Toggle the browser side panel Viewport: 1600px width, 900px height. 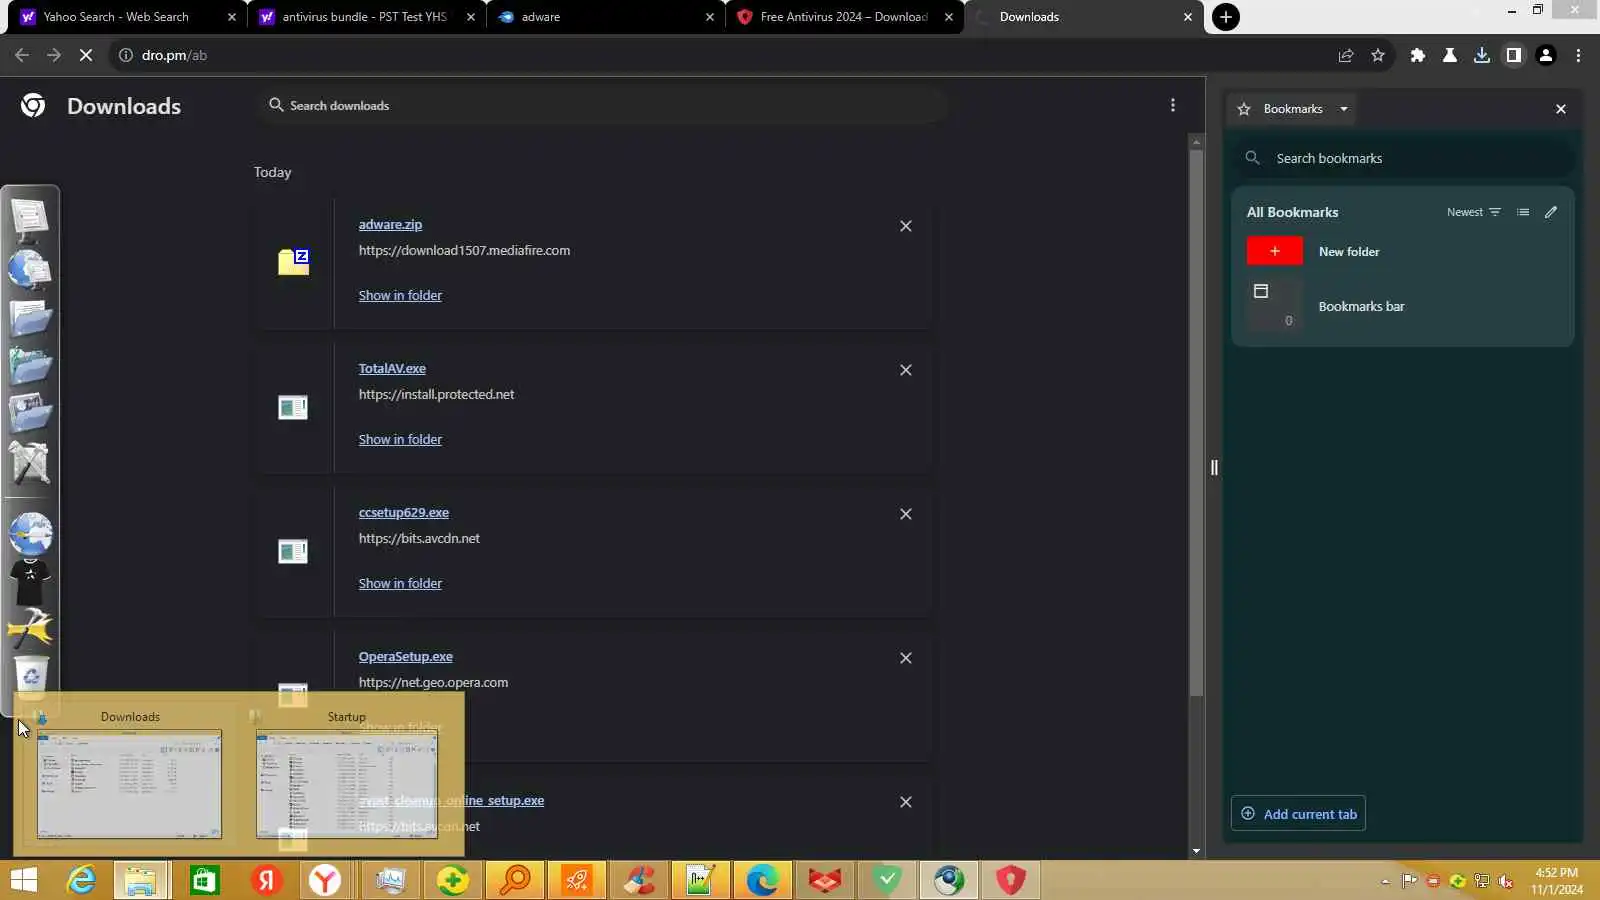pos(1513,55)
